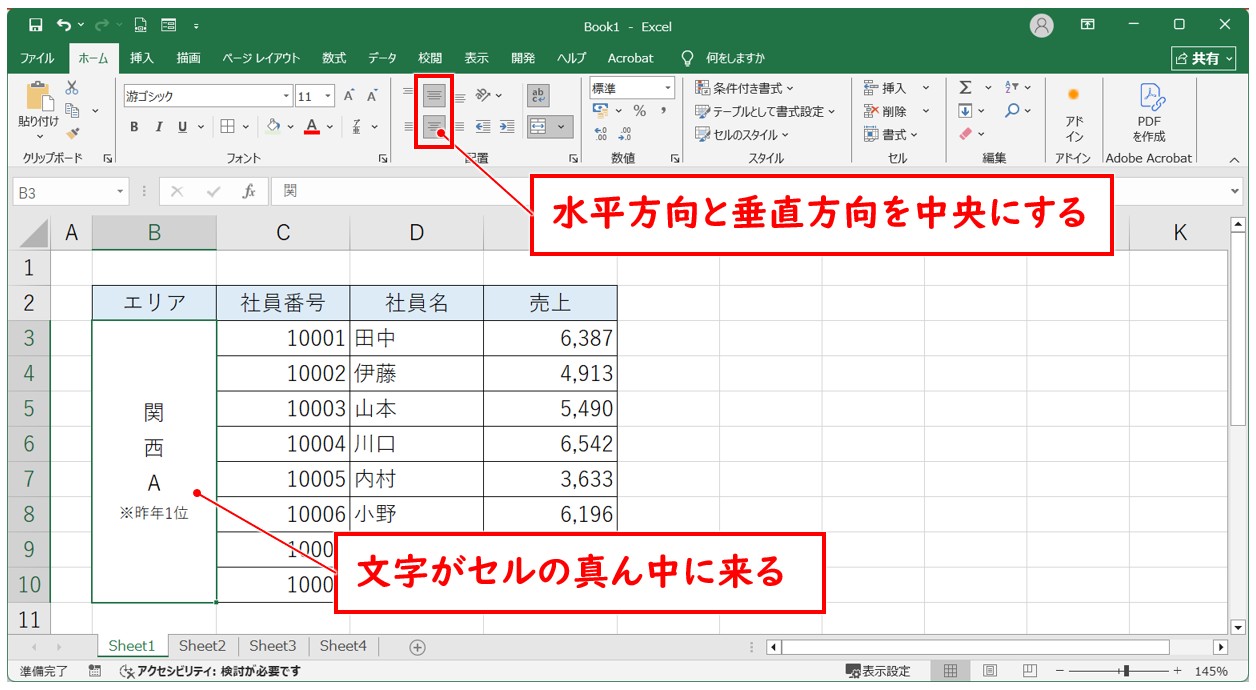The width and height of the screenshot is (1256, 690).
Task: Open number format 標準 dropdown
Action: click(x=668, y=88)
